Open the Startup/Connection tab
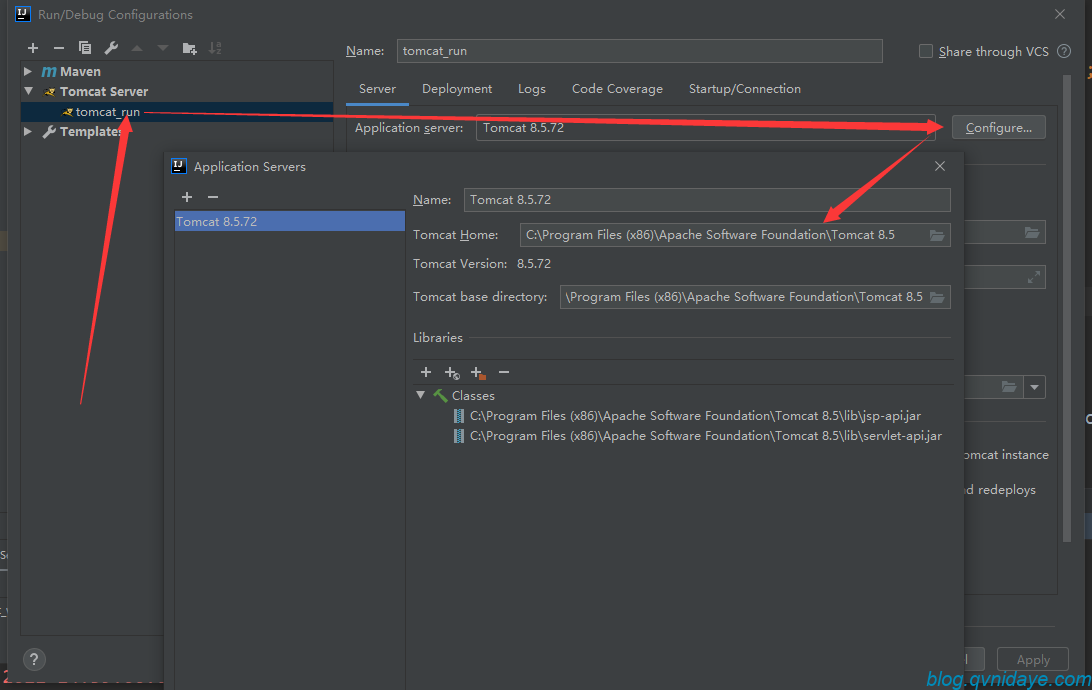Viewport: 1092px width, 690px height. [744, 89]
